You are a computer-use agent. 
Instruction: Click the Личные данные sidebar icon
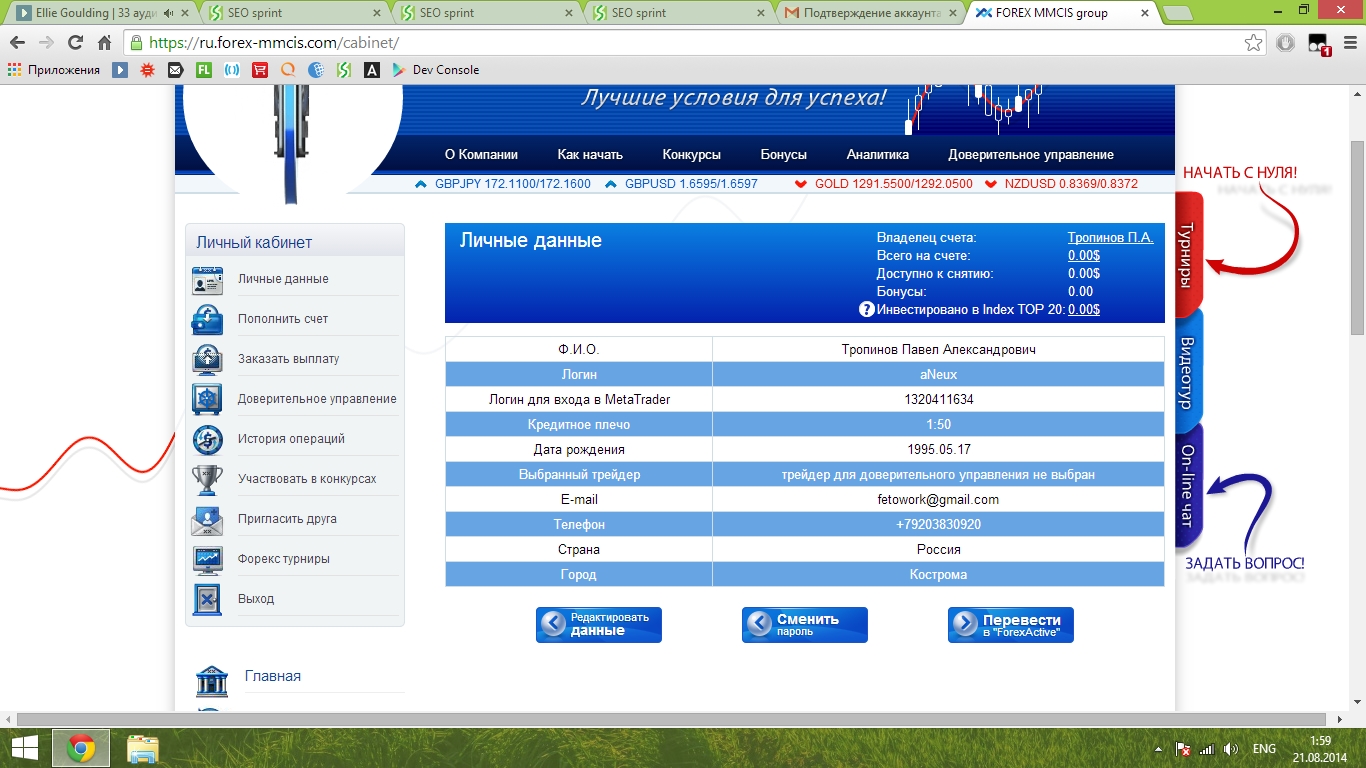[x=207, y=281]
